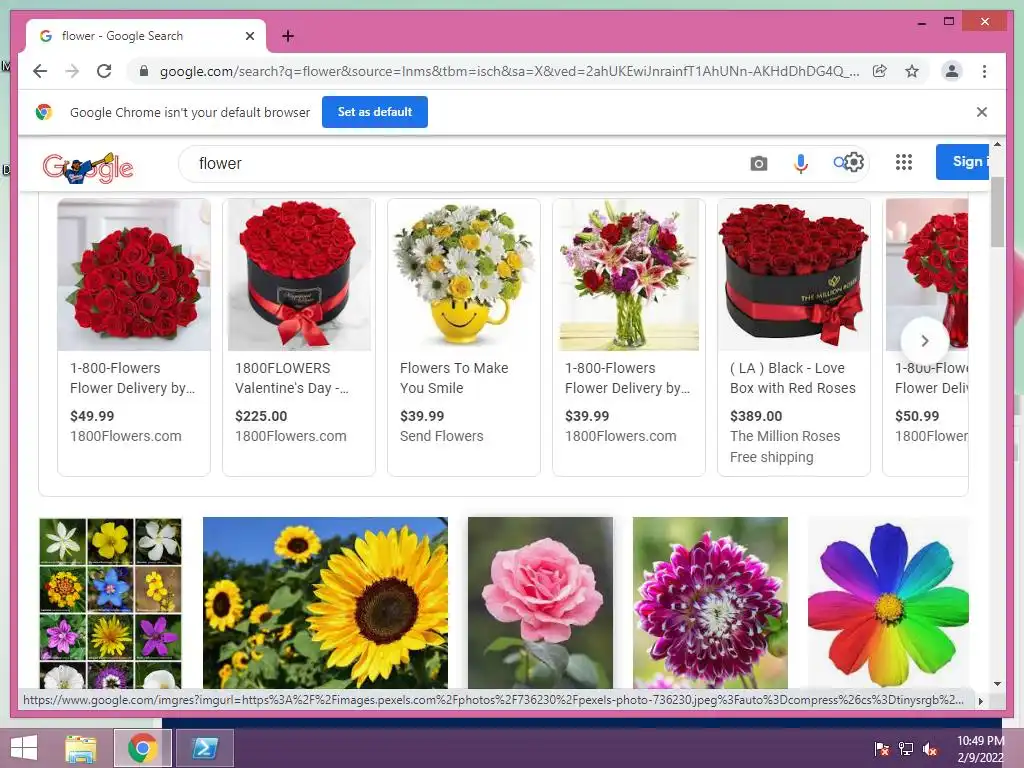Click the Send Flowers seller name
1024x768 pixels.
click(441, 436)
